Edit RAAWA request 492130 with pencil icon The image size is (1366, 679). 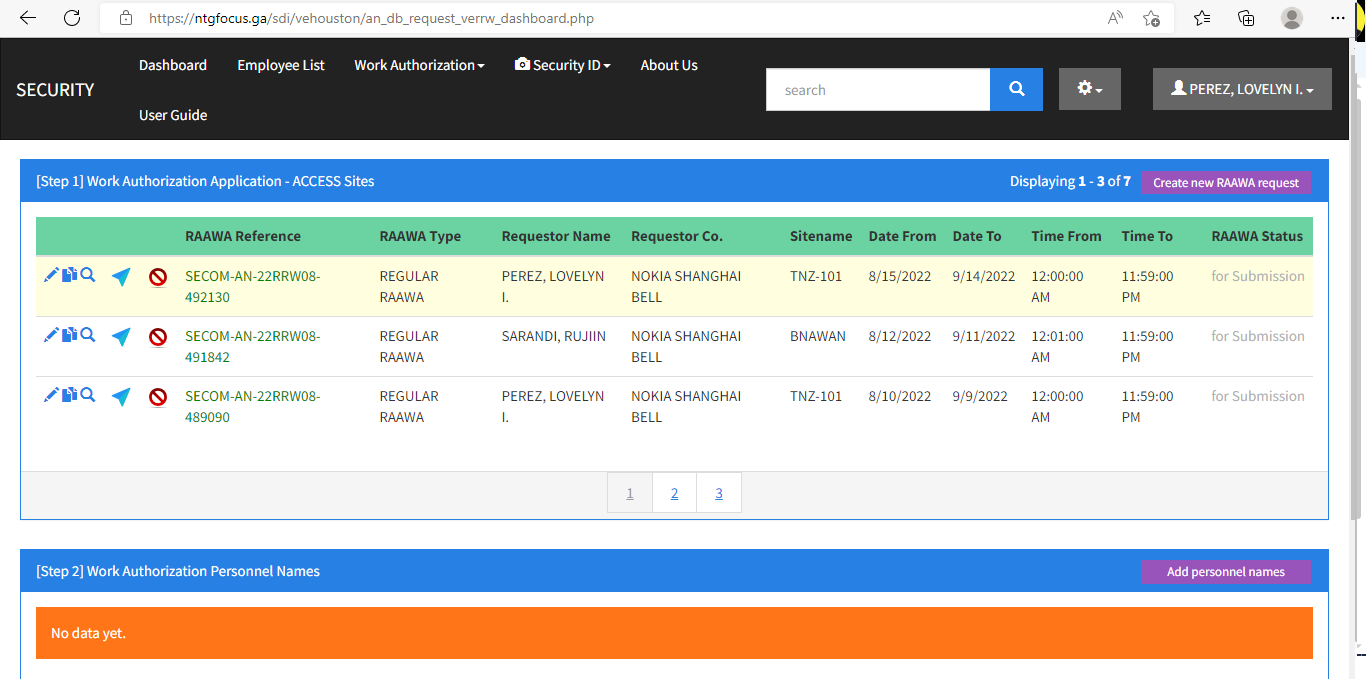point(51,275)
